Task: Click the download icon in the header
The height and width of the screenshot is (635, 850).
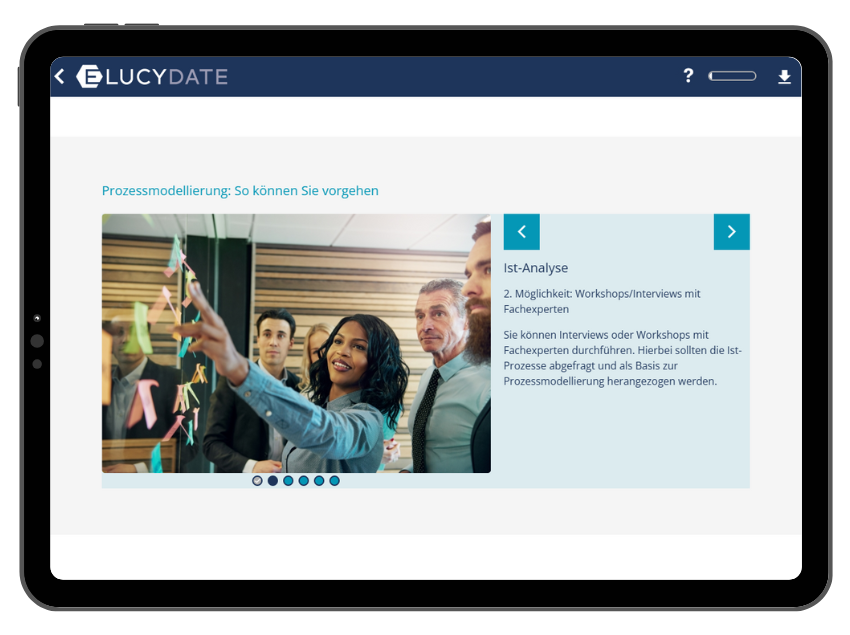Action: [x=784, y=77]
